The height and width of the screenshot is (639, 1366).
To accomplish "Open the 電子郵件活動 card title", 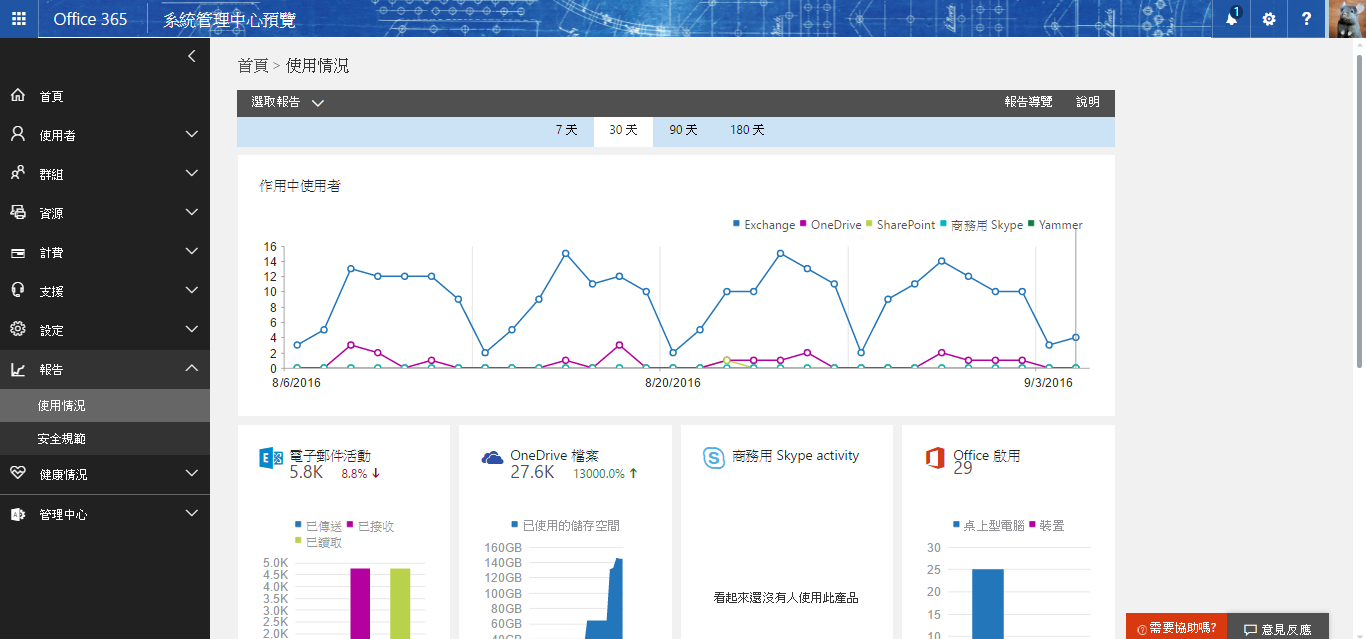I will coord(330,456).
